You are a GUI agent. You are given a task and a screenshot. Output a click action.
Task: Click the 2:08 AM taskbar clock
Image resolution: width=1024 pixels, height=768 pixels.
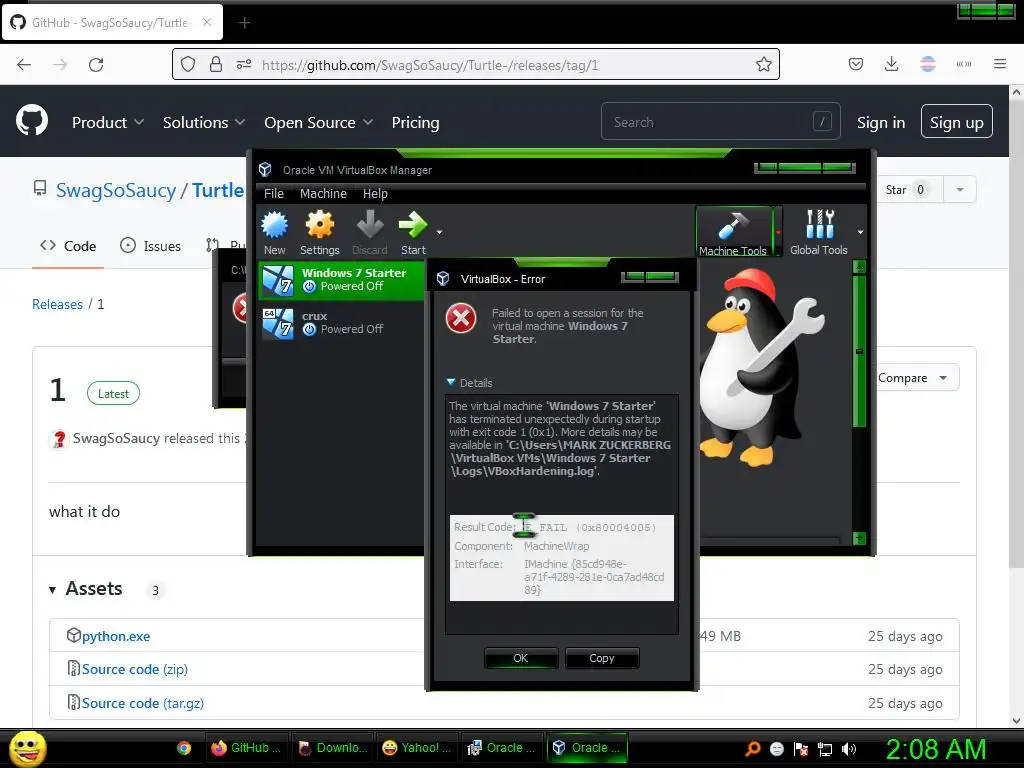(x=935, y=749)
